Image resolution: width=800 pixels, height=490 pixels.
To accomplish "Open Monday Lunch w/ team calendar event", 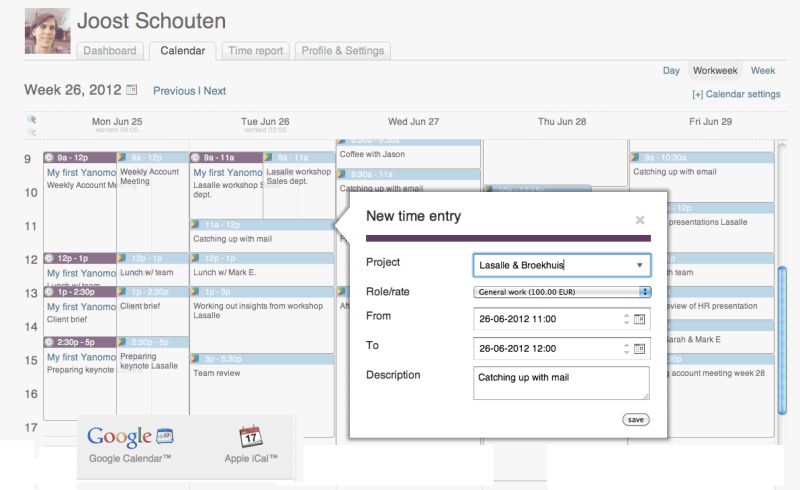I will [x=153, y=269].
